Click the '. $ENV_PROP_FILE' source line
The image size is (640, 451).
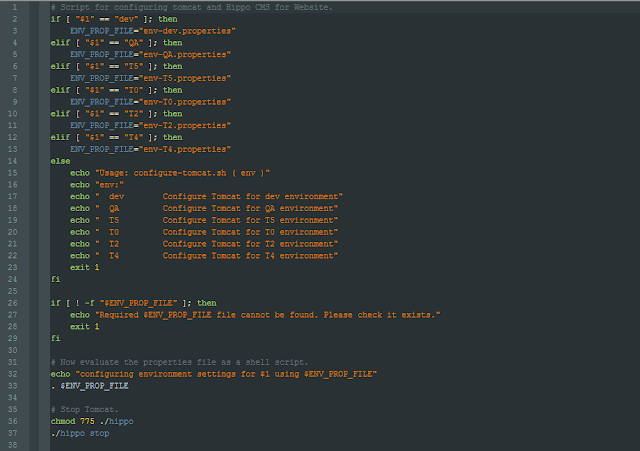click(89, 386)
